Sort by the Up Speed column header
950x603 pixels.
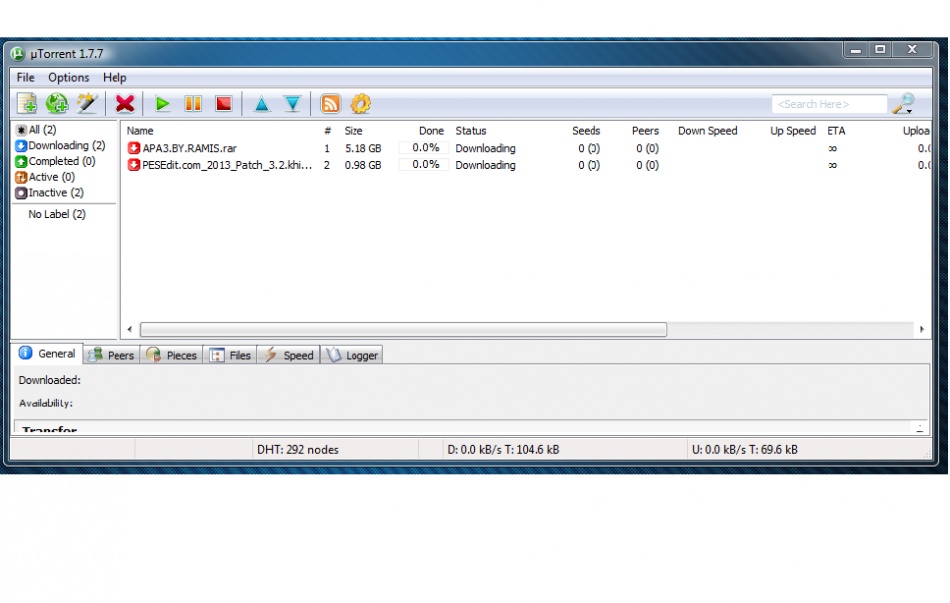tap(793, 131)
